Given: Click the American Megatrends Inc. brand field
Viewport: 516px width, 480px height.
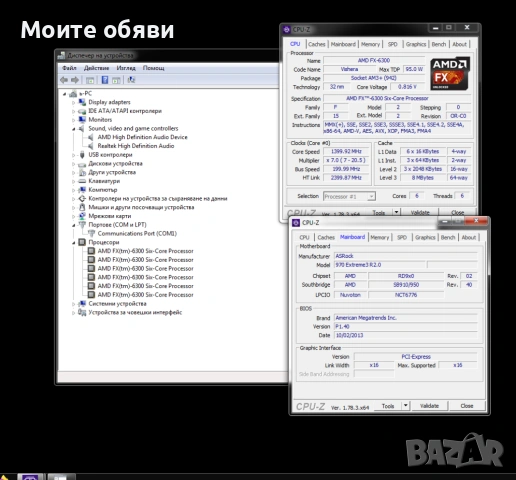Looking at the screenshot, I should (x=405, y=318).
